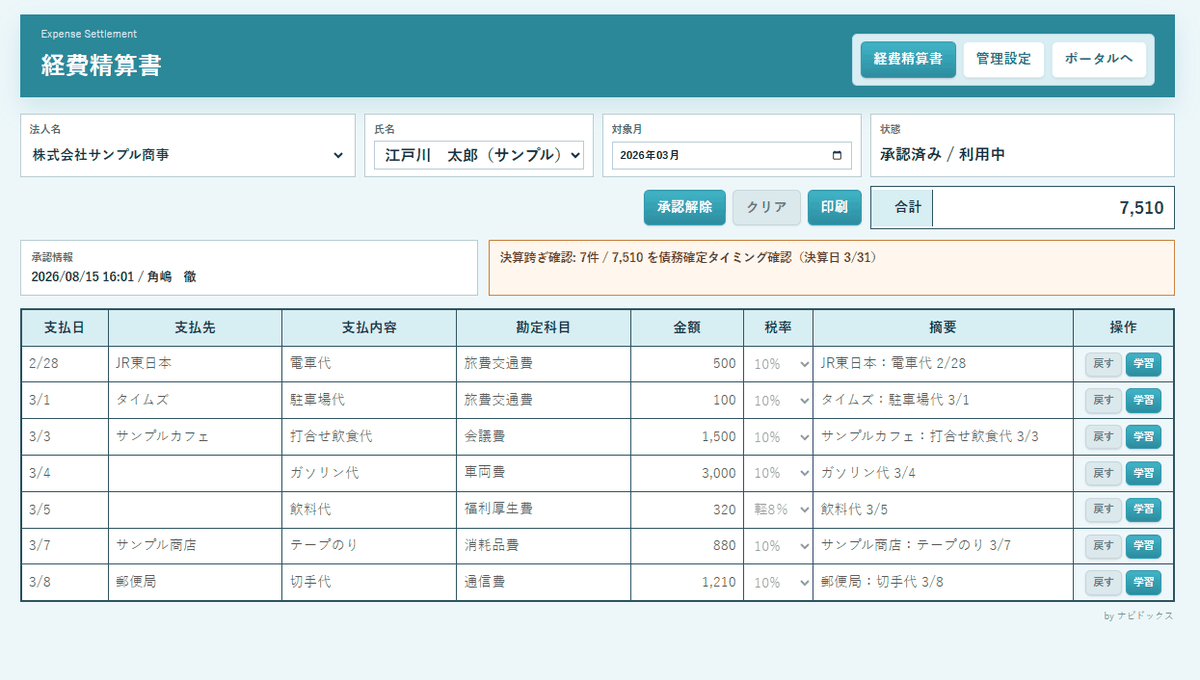Click 学習 in the サンプルカフェ row
Viewport: 1200px width, 680px height.
click(1144, 437)
